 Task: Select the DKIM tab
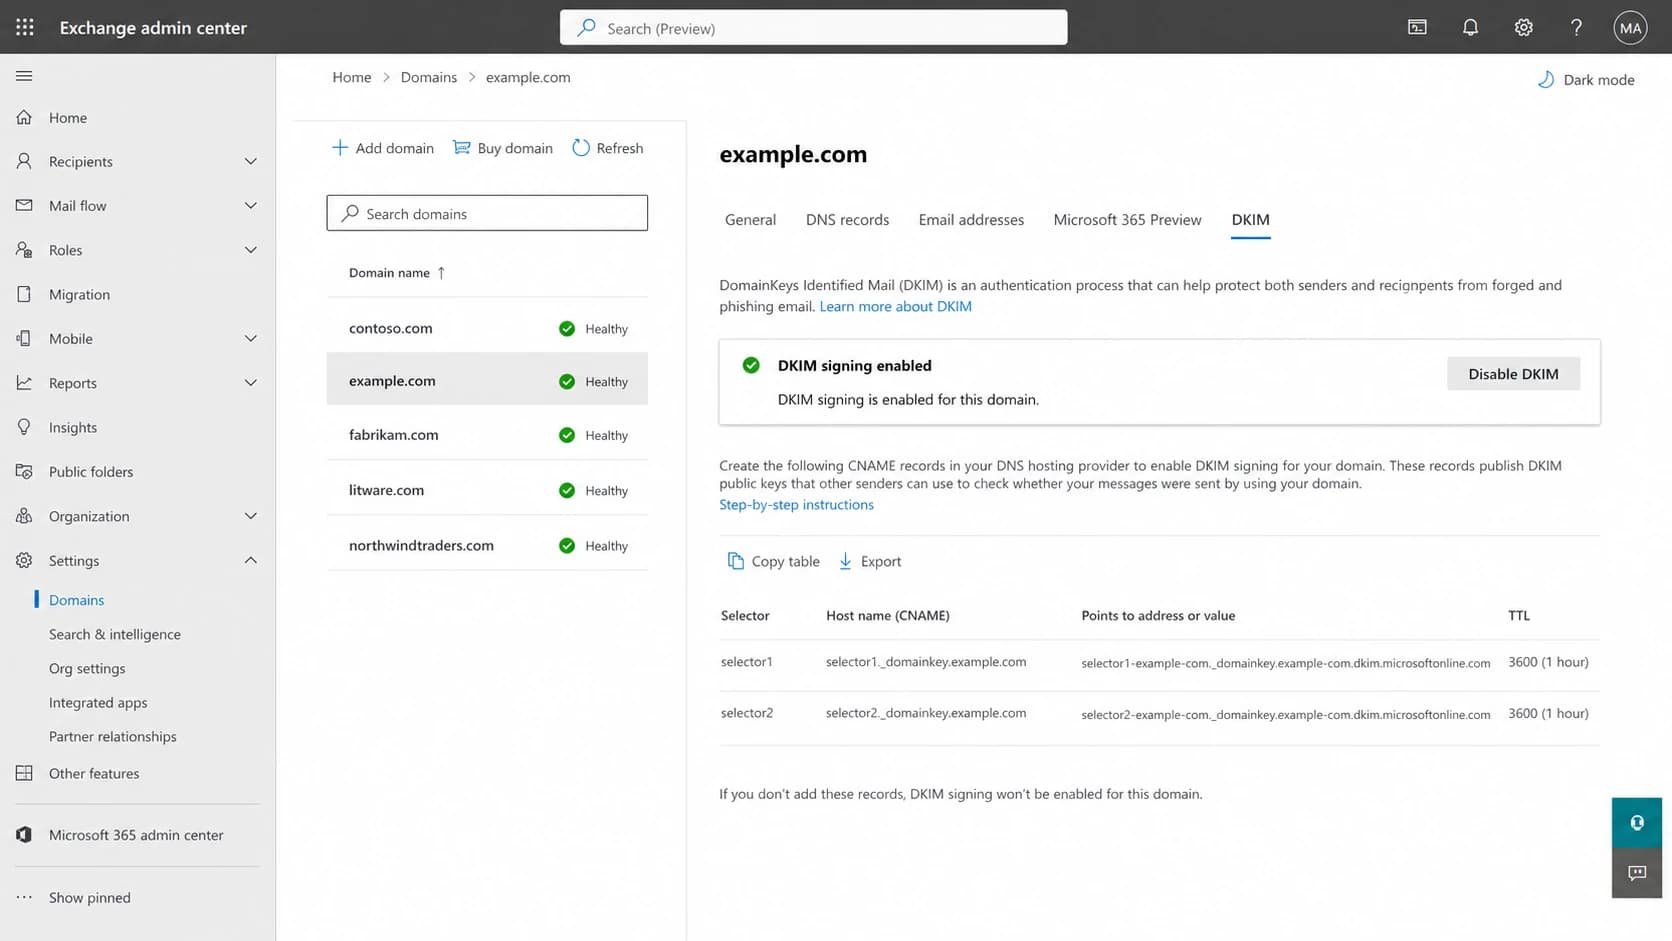click(x=1250, y=220)
